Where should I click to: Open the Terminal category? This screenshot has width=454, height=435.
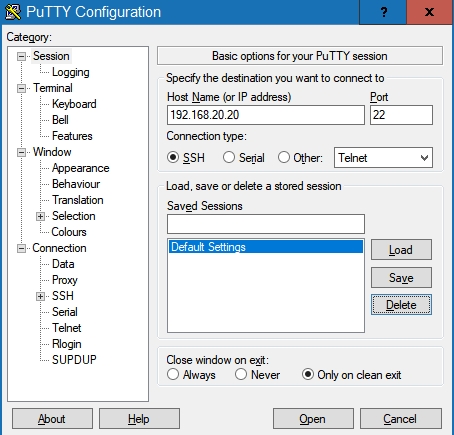(53, 88)
